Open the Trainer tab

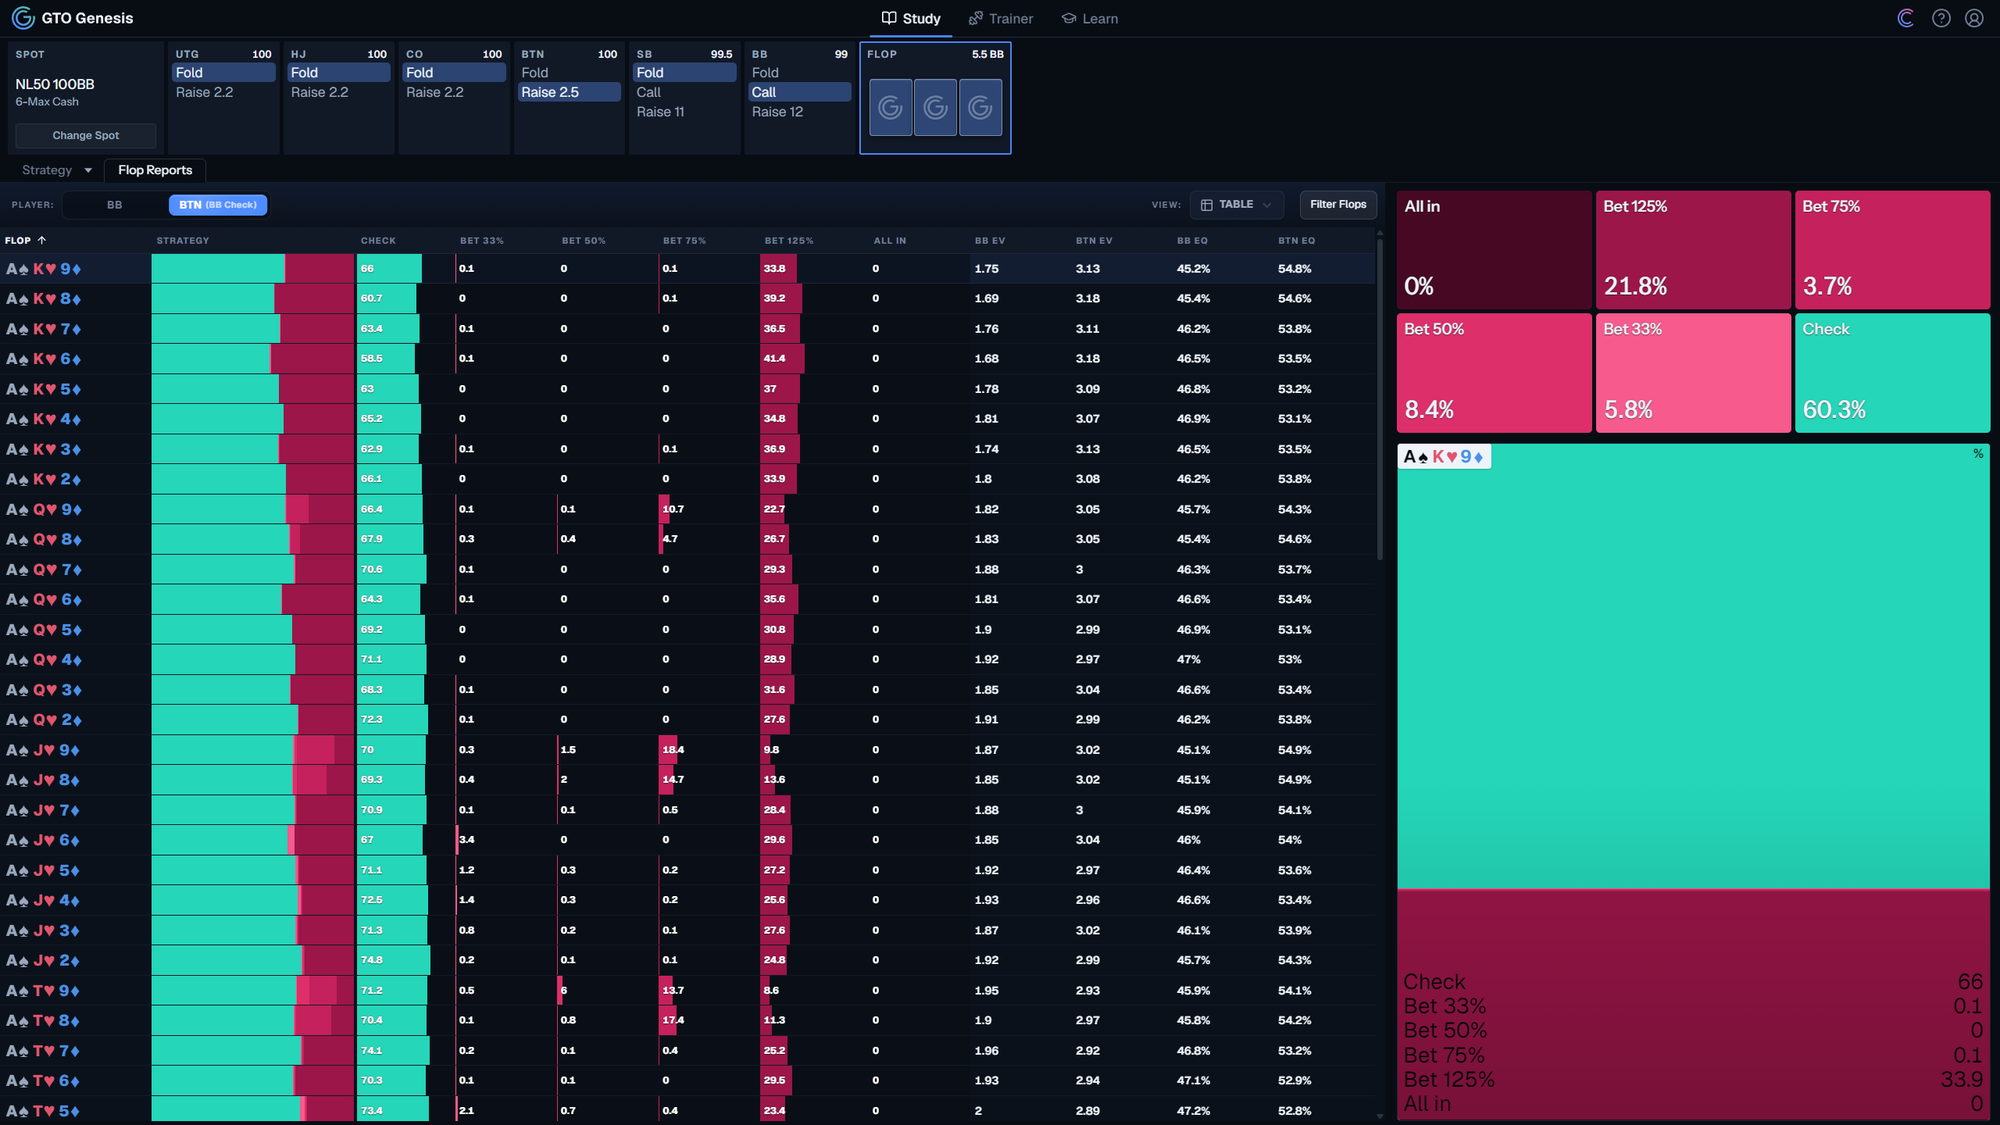click(1000, 18)
